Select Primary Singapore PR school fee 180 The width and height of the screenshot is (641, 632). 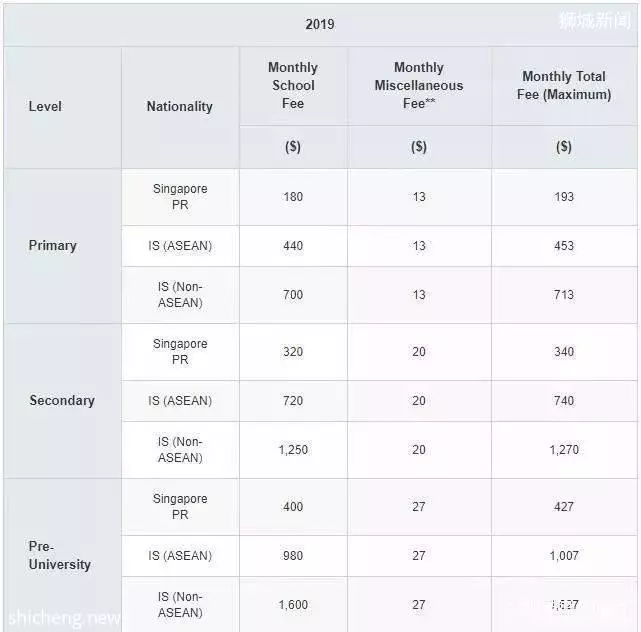293,197
